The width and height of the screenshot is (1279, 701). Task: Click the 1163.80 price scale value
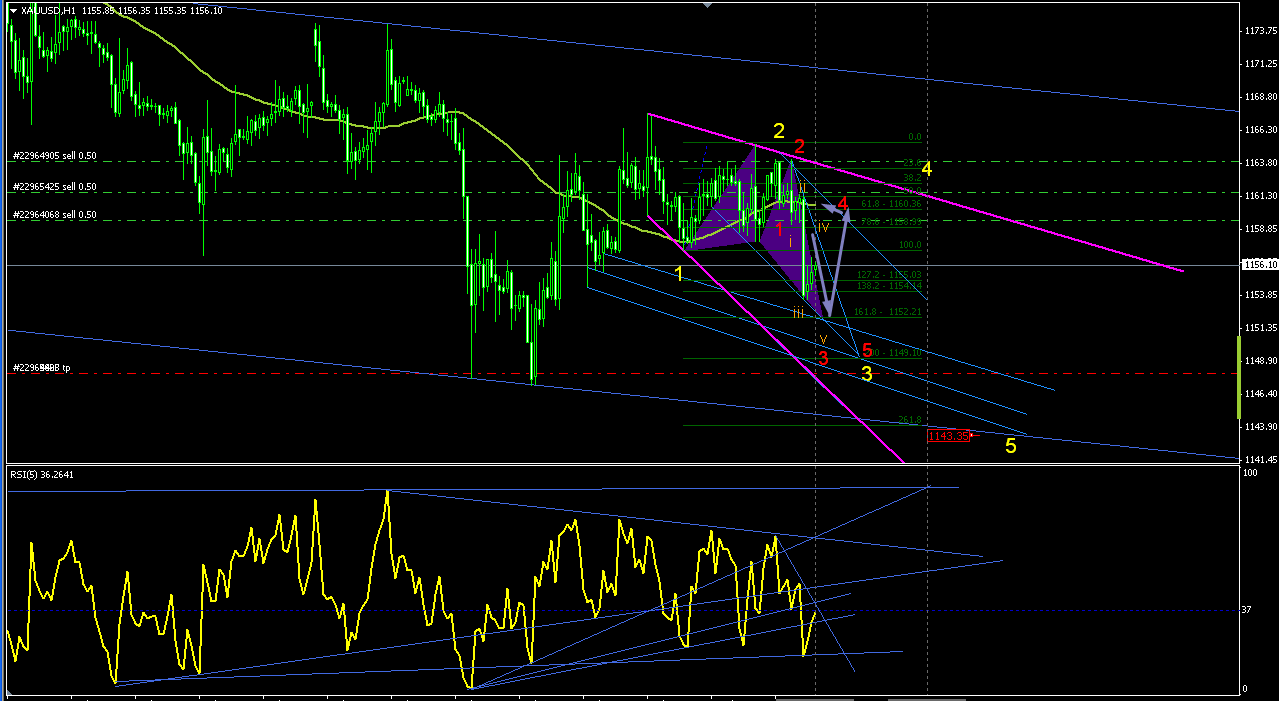(x=1262, y=163)
